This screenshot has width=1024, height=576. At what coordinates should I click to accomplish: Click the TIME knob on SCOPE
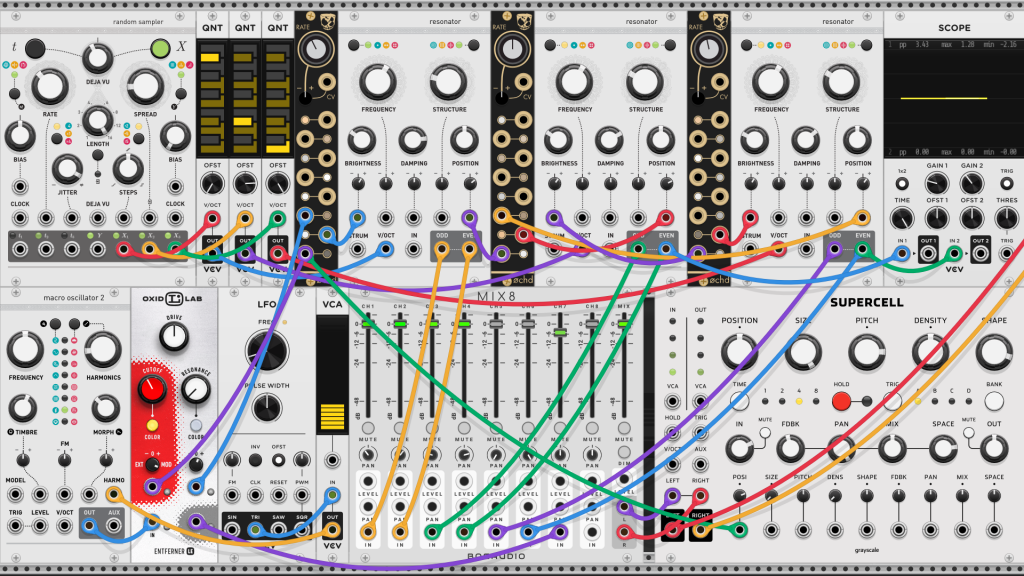(x=902, y=218)
